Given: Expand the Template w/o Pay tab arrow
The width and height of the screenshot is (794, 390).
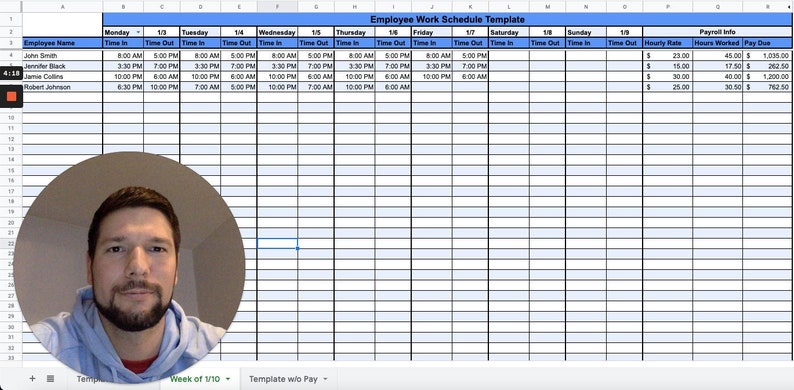Looking at the screenshot, I should coord(325,379).
